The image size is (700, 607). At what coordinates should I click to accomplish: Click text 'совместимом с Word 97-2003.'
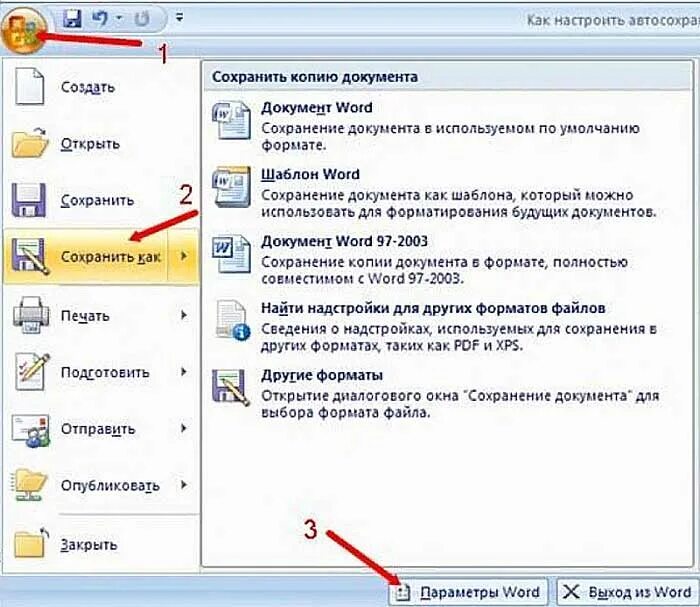362,279
